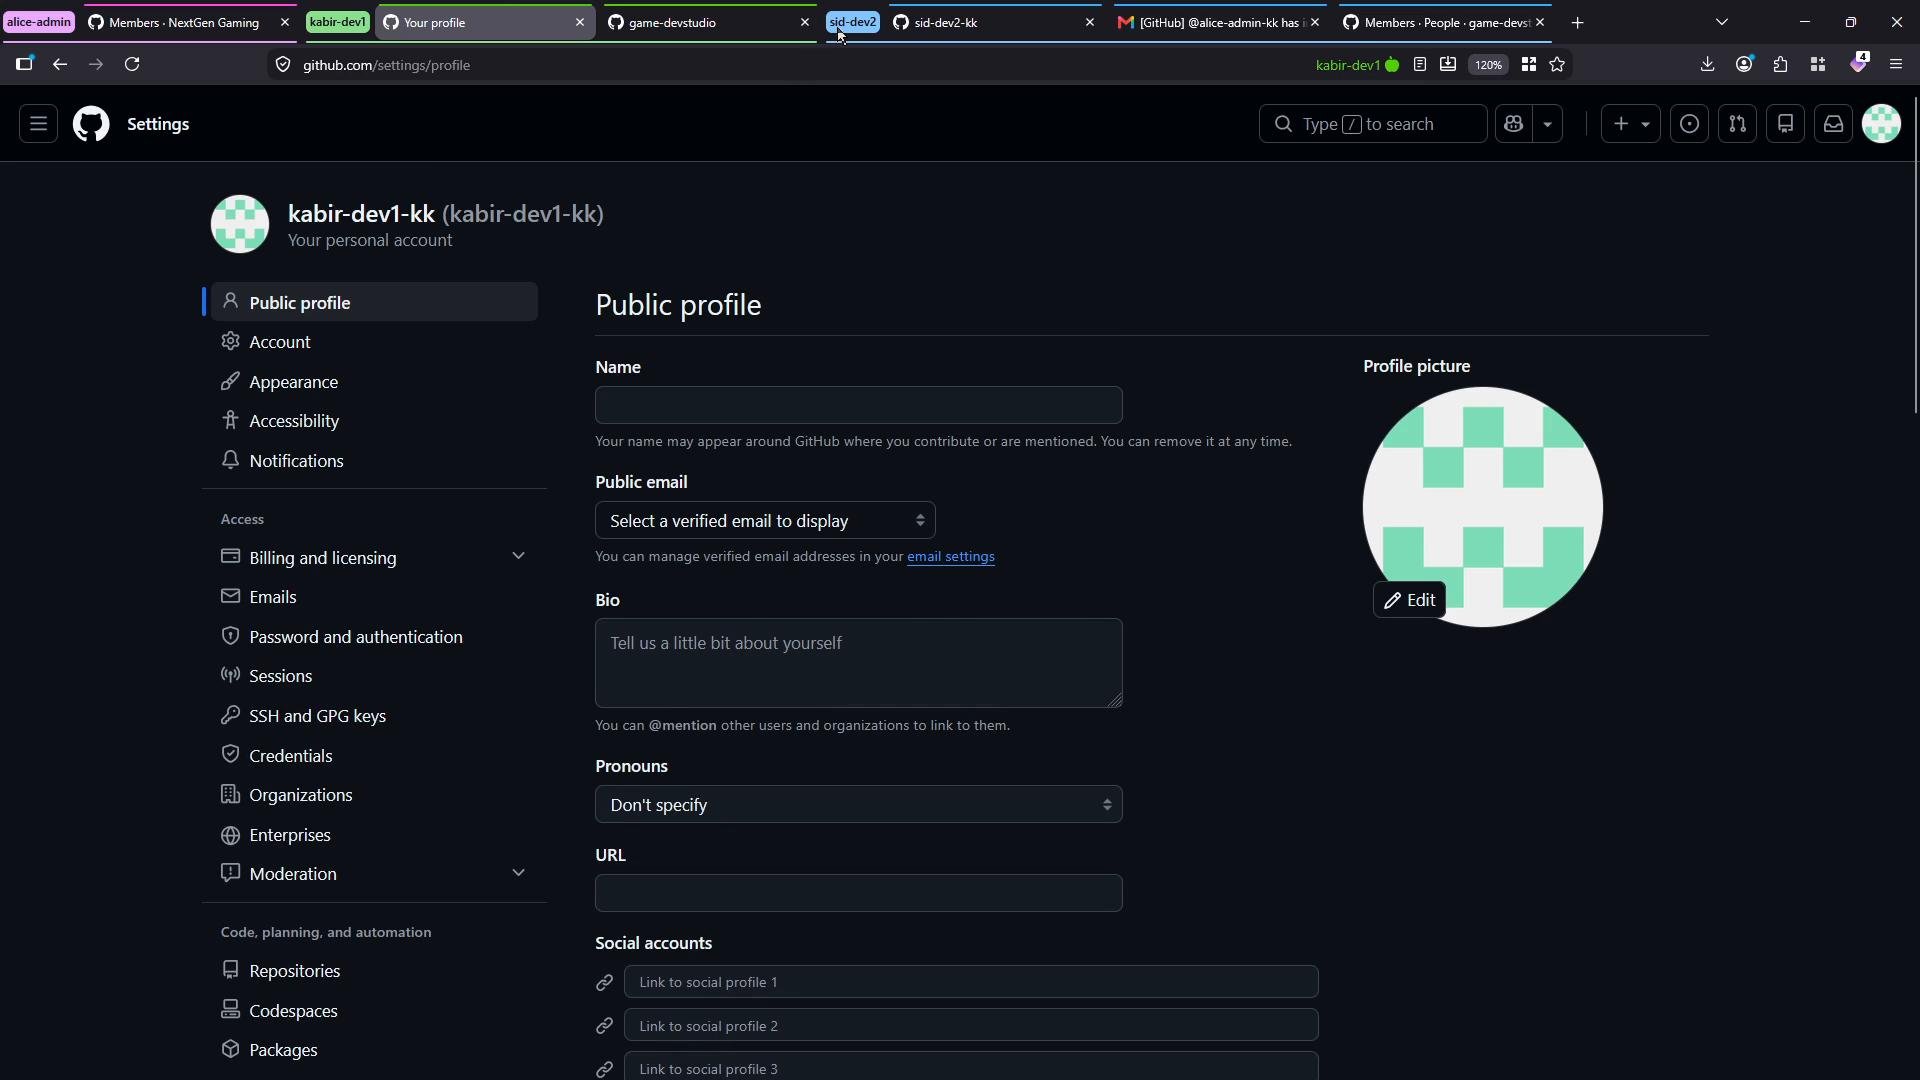Bookmark this page with star icon
The width and height of the screenshot is (1920, 1080).
(x=1557, y=65)
